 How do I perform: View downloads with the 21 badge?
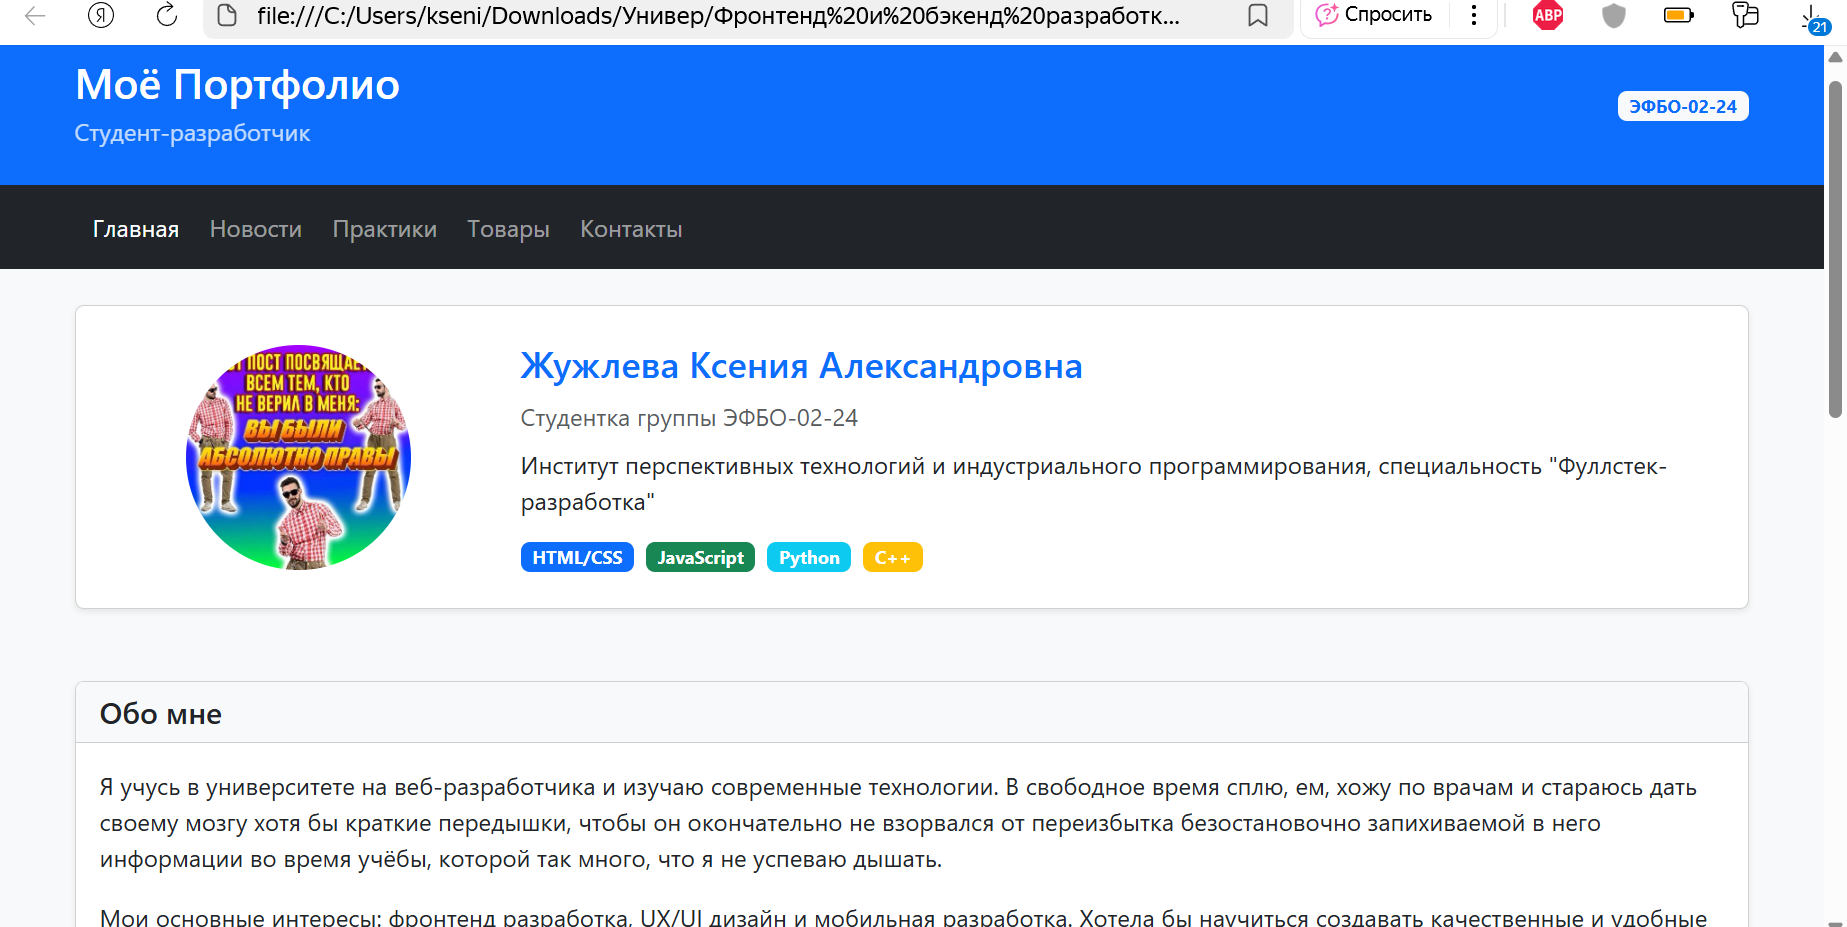(1812, 20)
